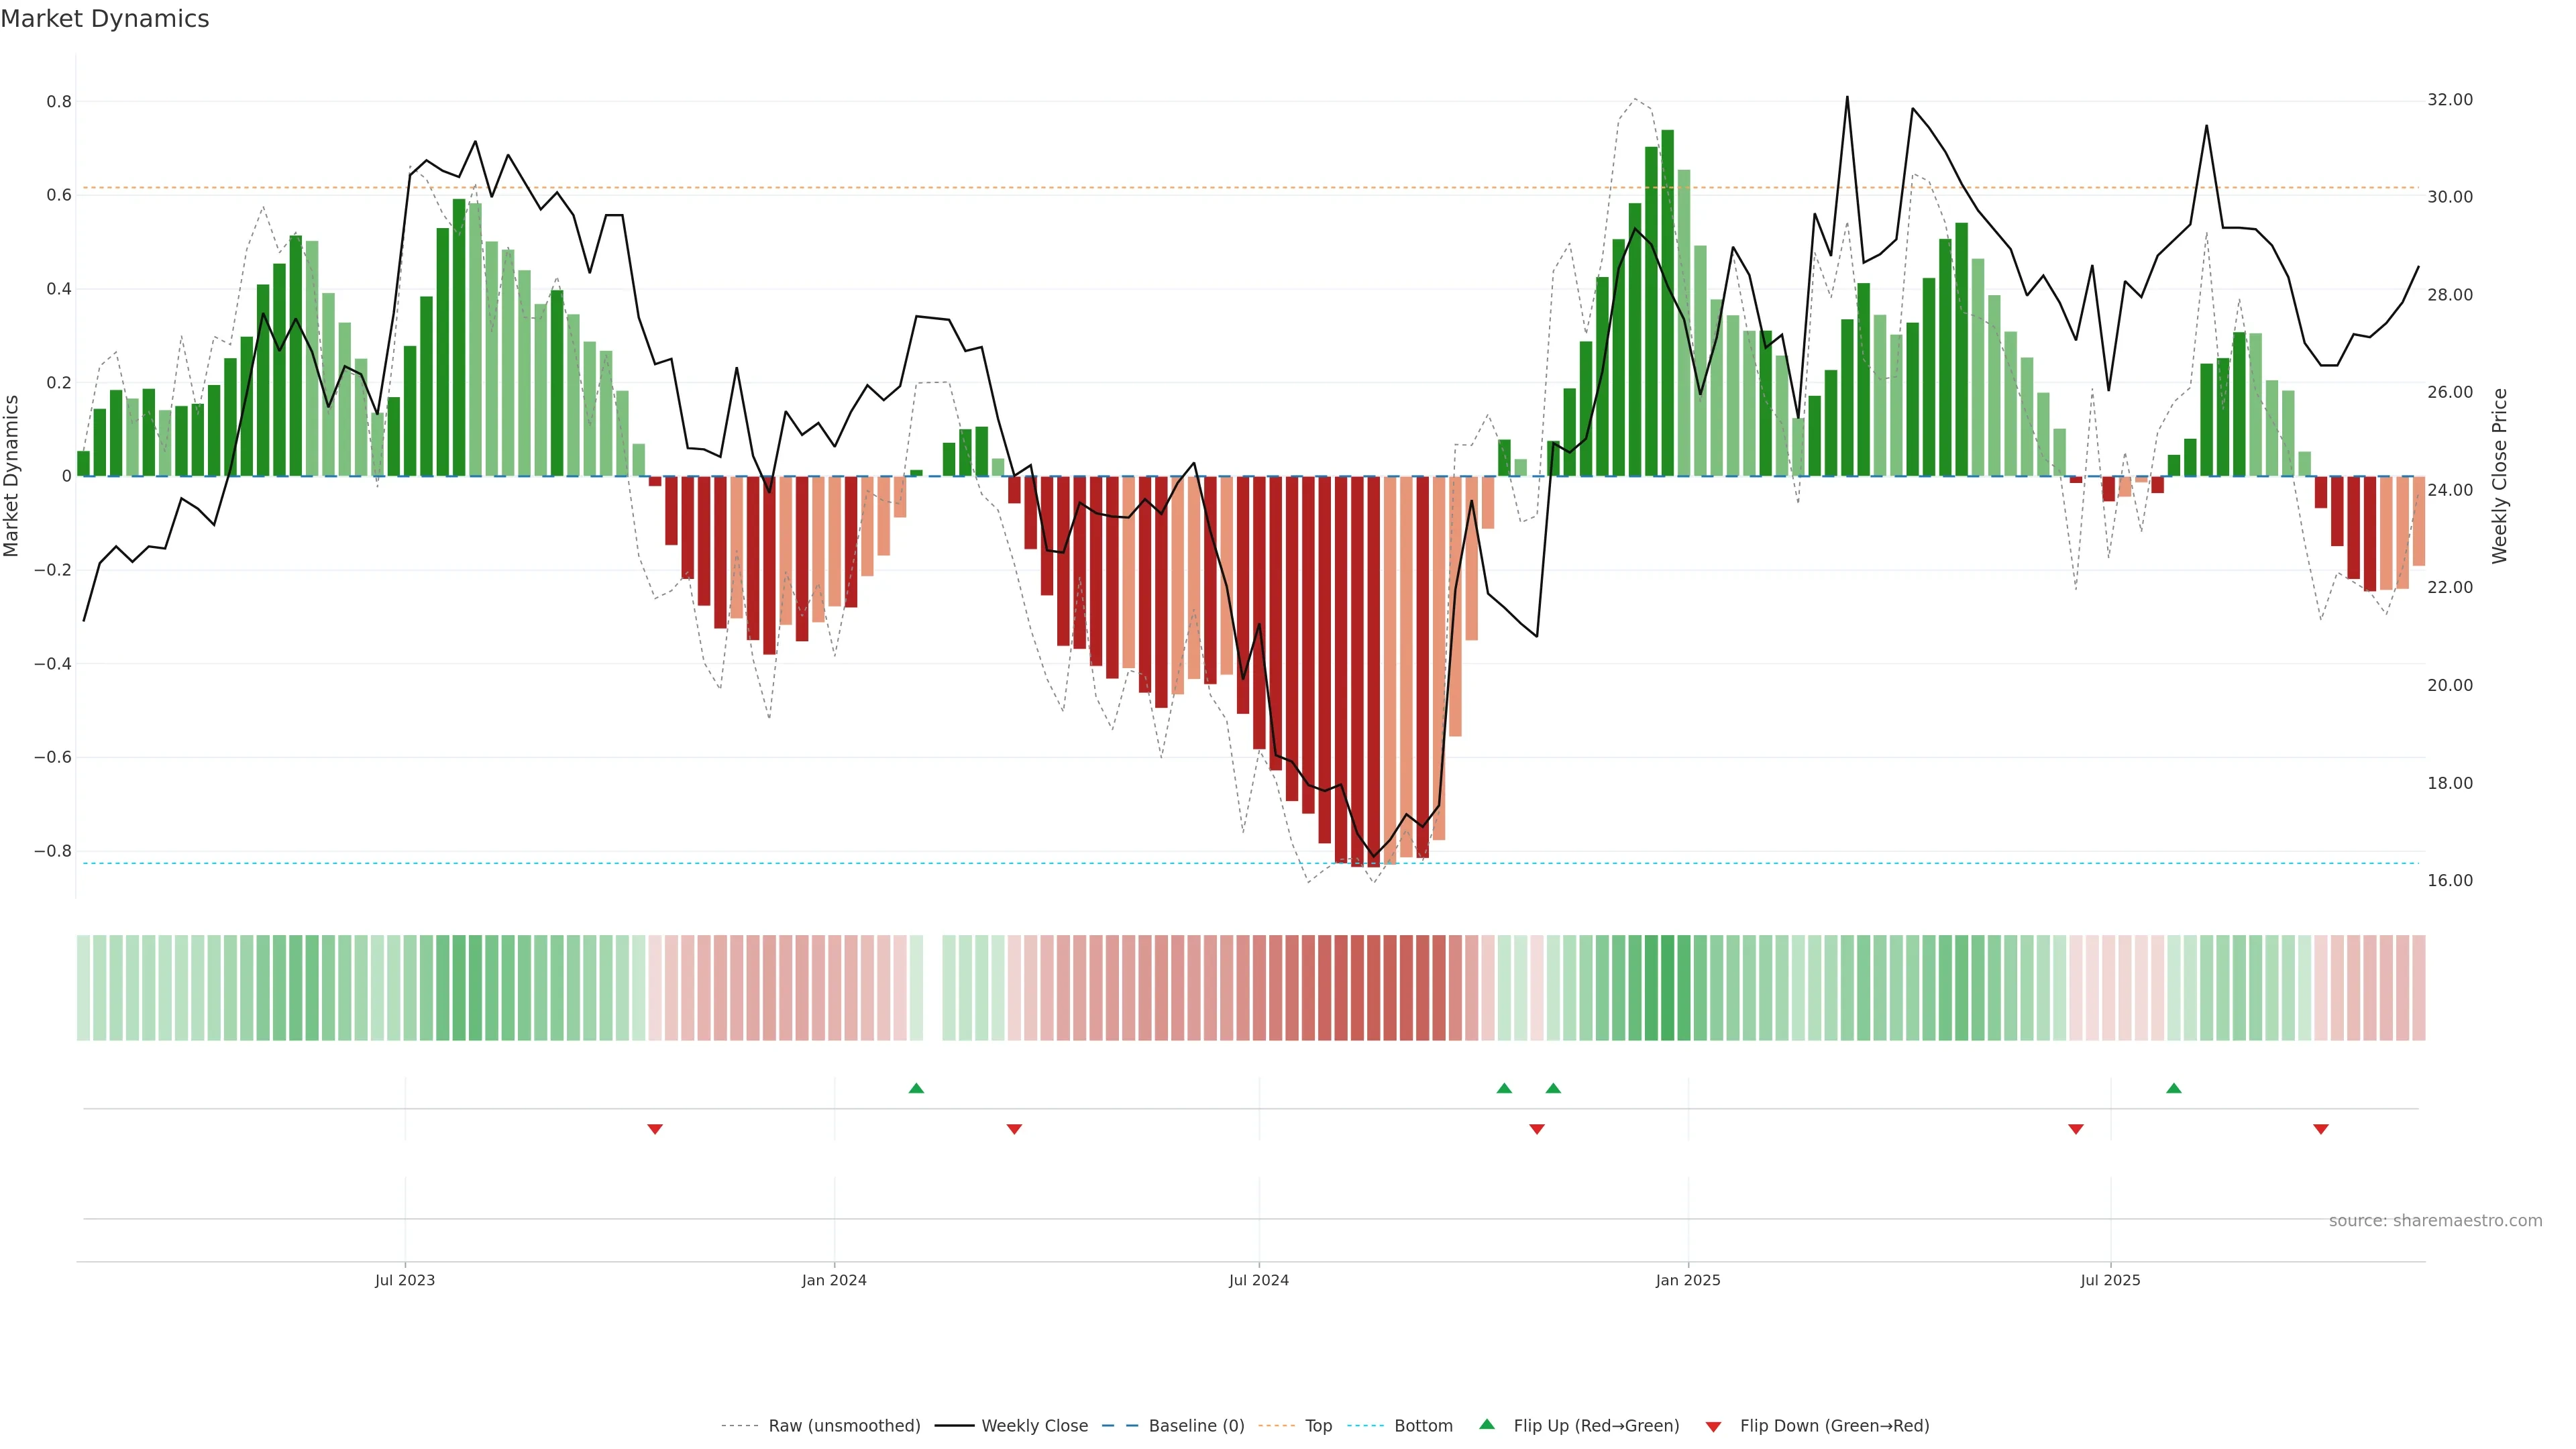Click the last red flip-down marker
The height and width of the screenshot is (1449, 2576).
pos(2321,1129)
